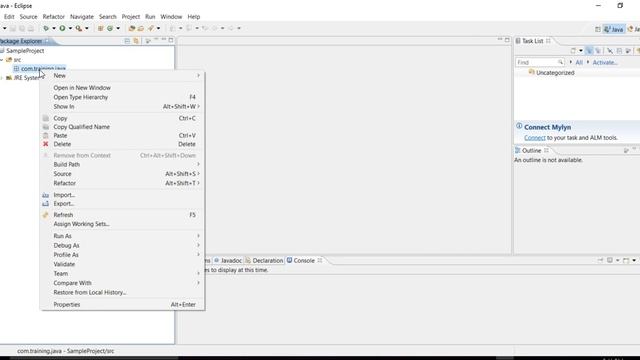Click the Debug bug toolbar icon
Viewport: 640px width, 360px height.
pyautogui.click(x=46, y=28)
